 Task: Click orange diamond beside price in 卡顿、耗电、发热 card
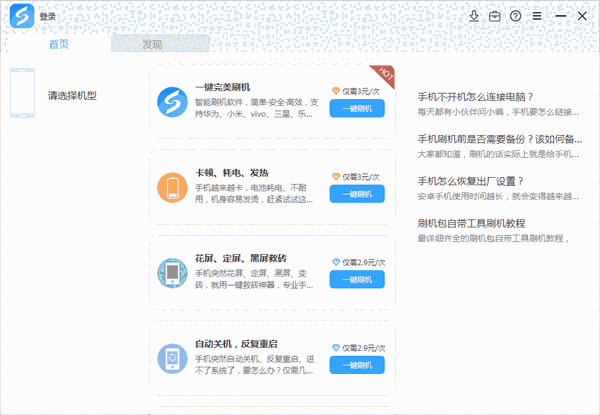336,177
